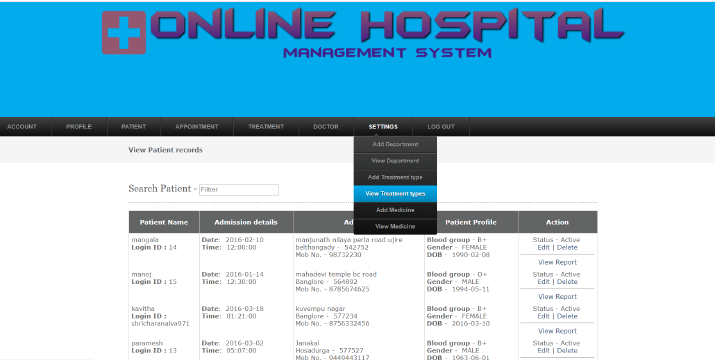The width and height of the screenshot is (715, 360).
Task: Open the Profile menu
Action: [79, 126]
